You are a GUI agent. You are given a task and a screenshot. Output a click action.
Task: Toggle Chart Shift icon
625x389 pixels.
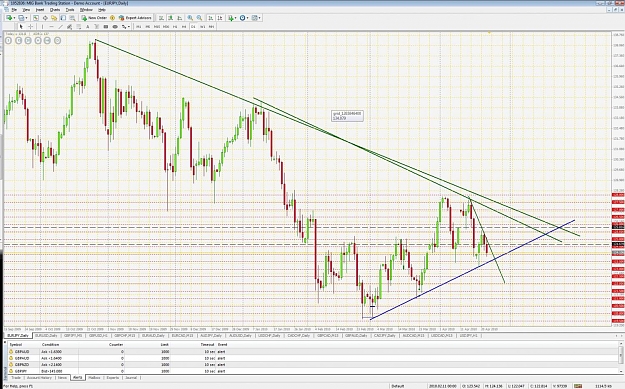point(220,18)
